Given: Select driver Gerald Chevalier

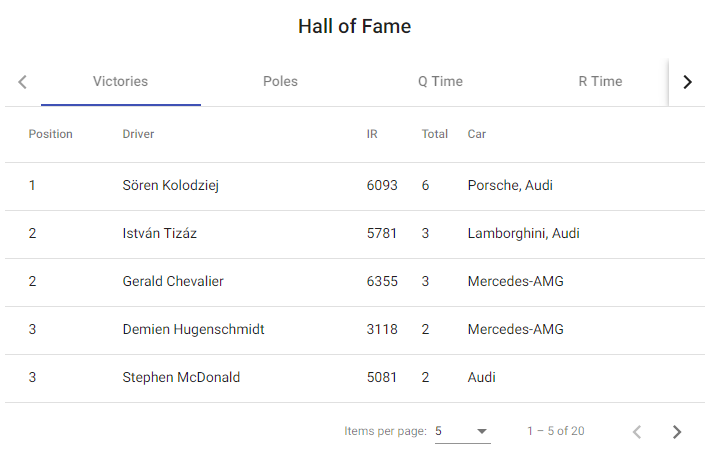Looking at the screenshot, I should 173,281.
